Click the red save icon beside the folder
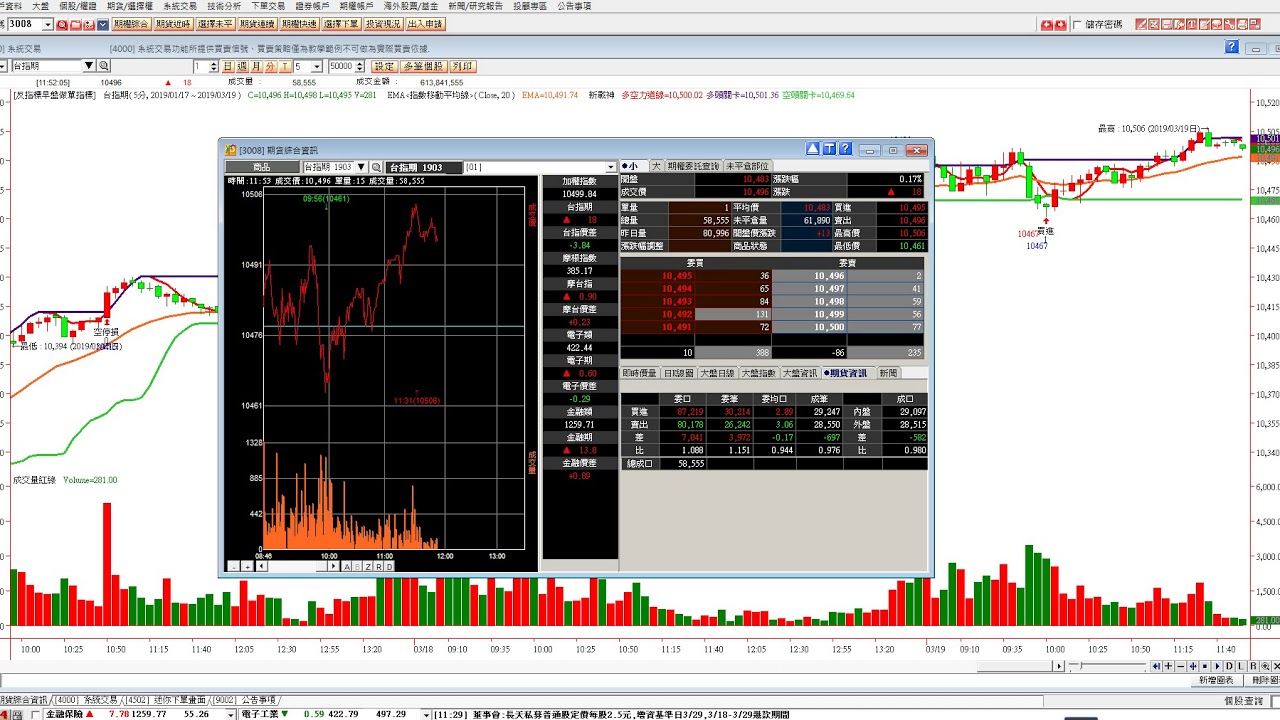The width and height of the screenshot is (1280, 720). [89, 24]
